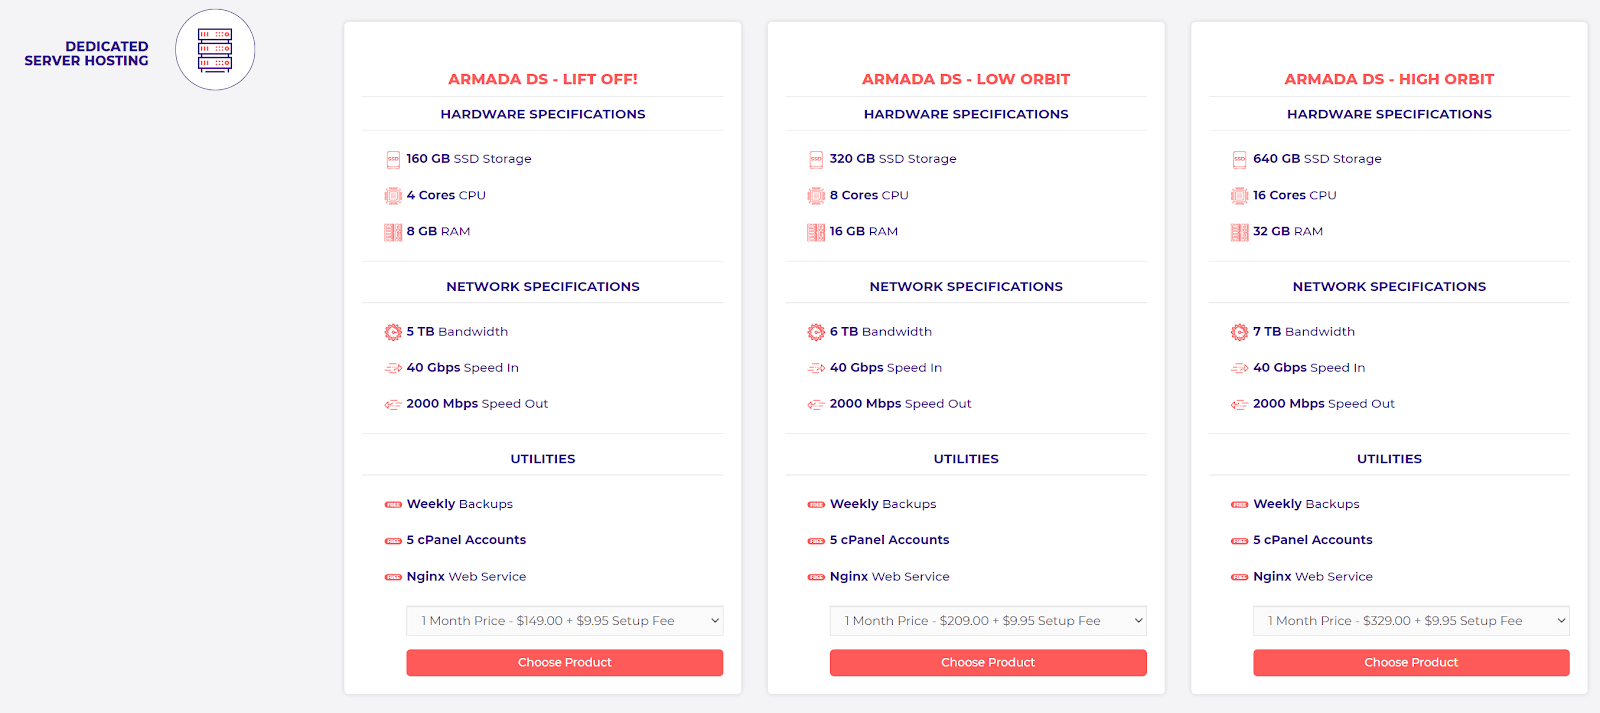Image resolution: width=1600 pixels, height=713 pixels.
Task: Click the bandwidth gear icon on Lift Off plan
Action: click(x=391, y=331)
